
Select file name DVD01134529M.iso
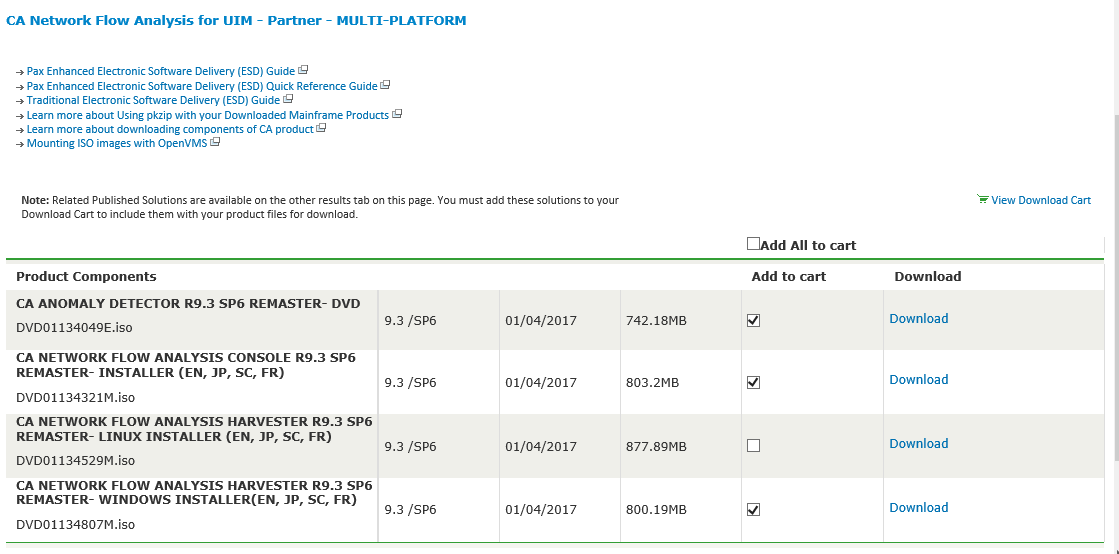pyautogui.click(x=76, y=460)
